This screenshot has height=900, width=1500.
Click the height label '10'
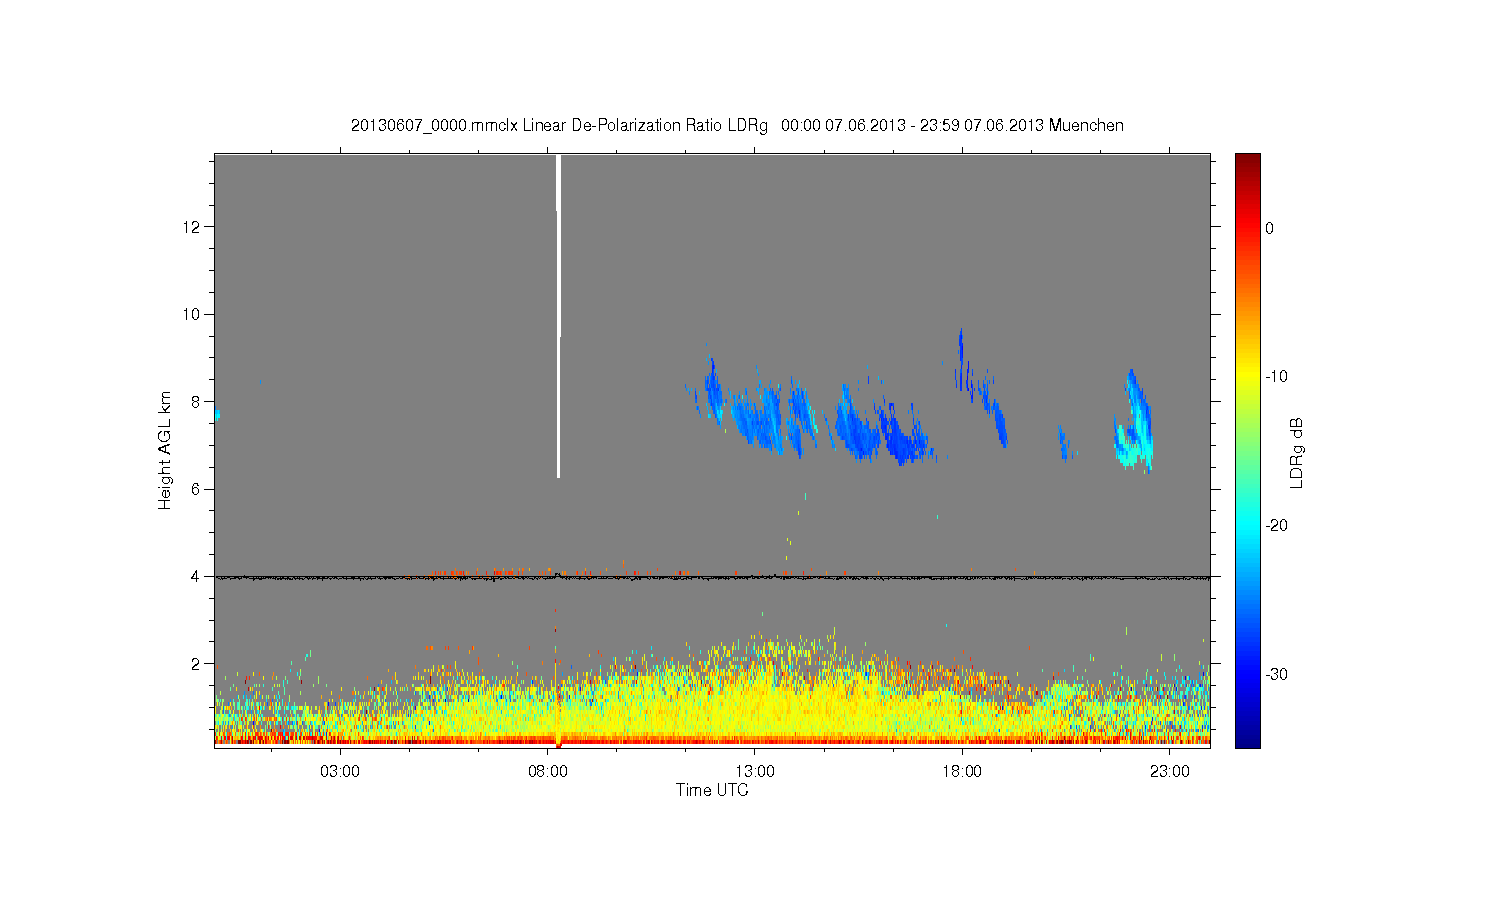192,314
